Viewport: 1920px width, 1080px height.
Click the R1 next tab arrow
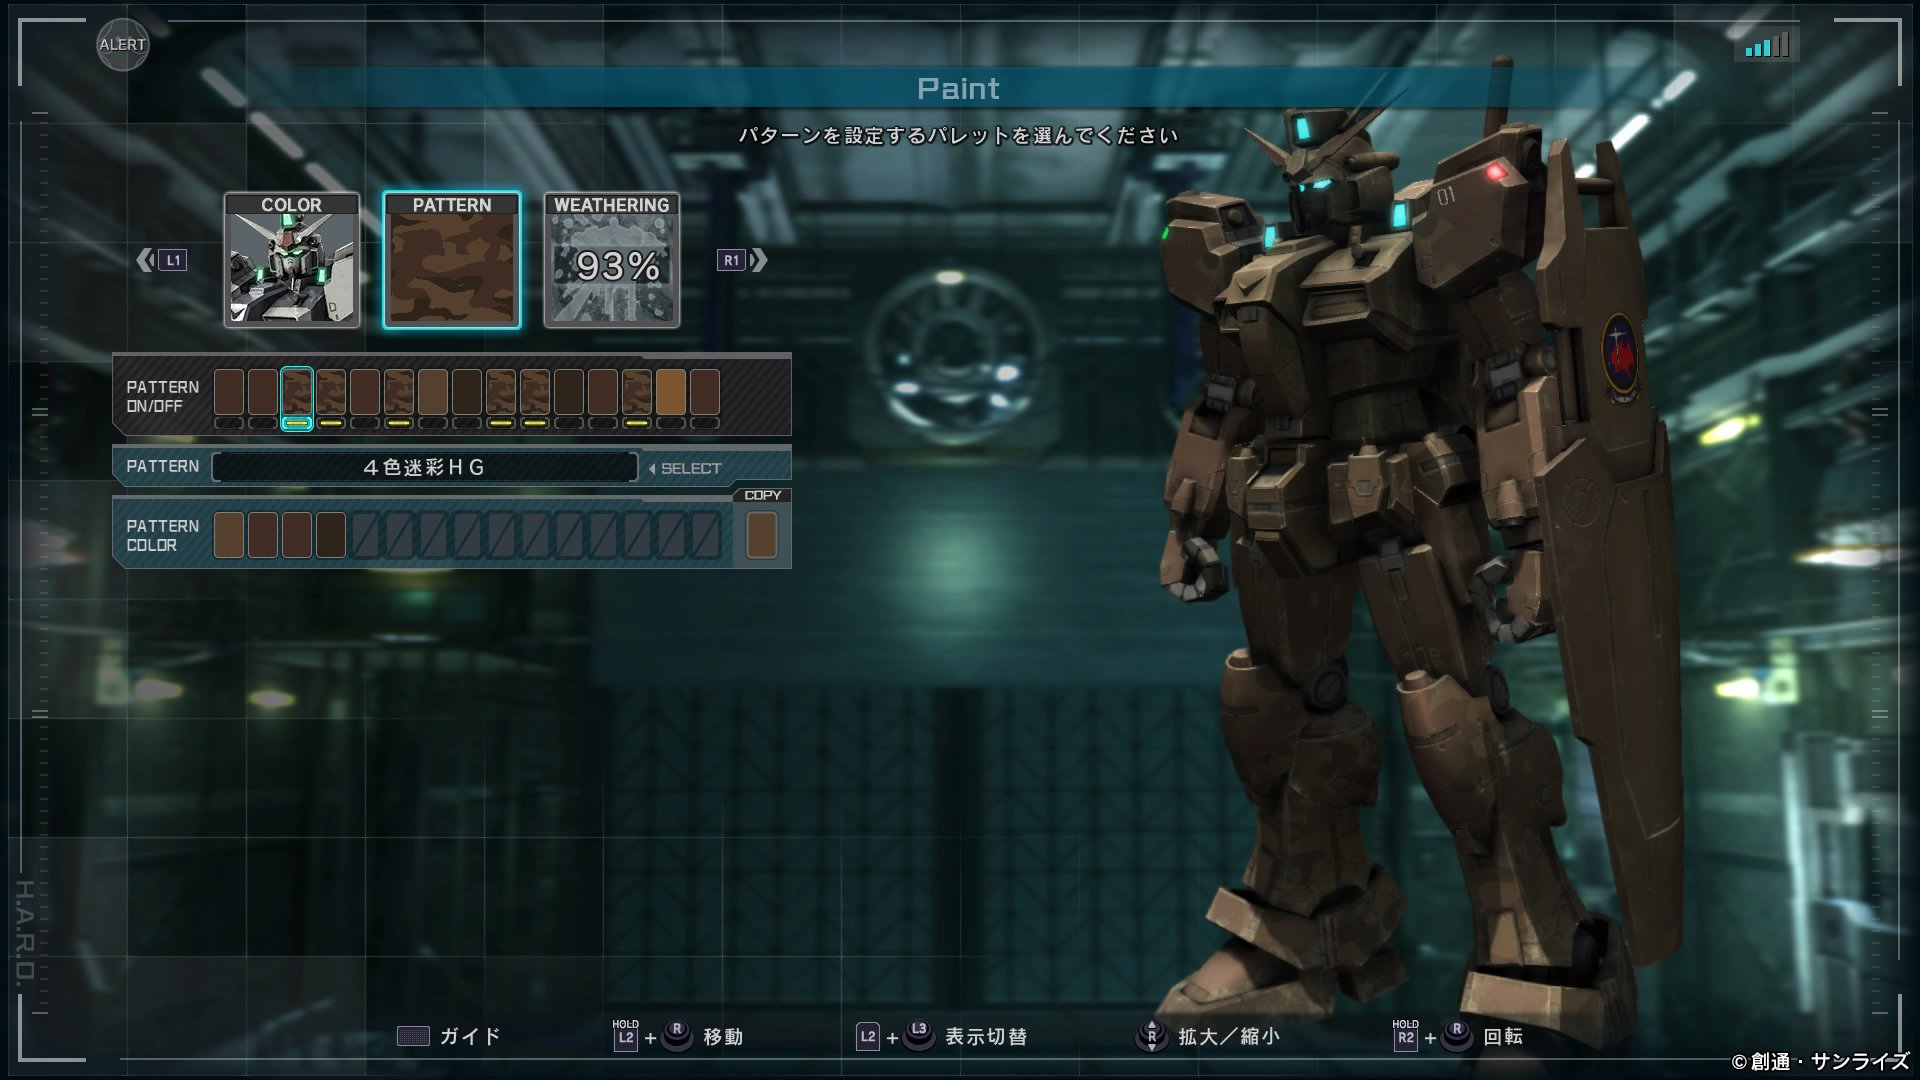click(742, 260)
